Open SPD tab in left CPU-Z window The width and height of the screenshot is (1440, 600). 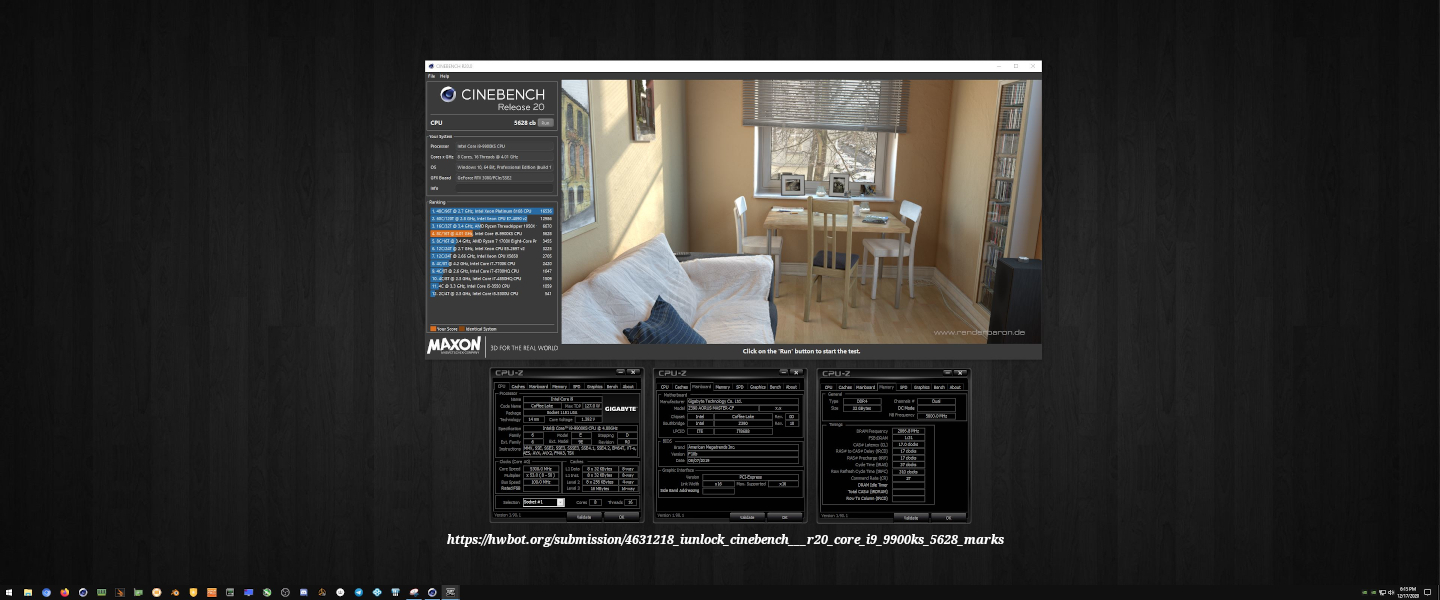pos(577,386)
